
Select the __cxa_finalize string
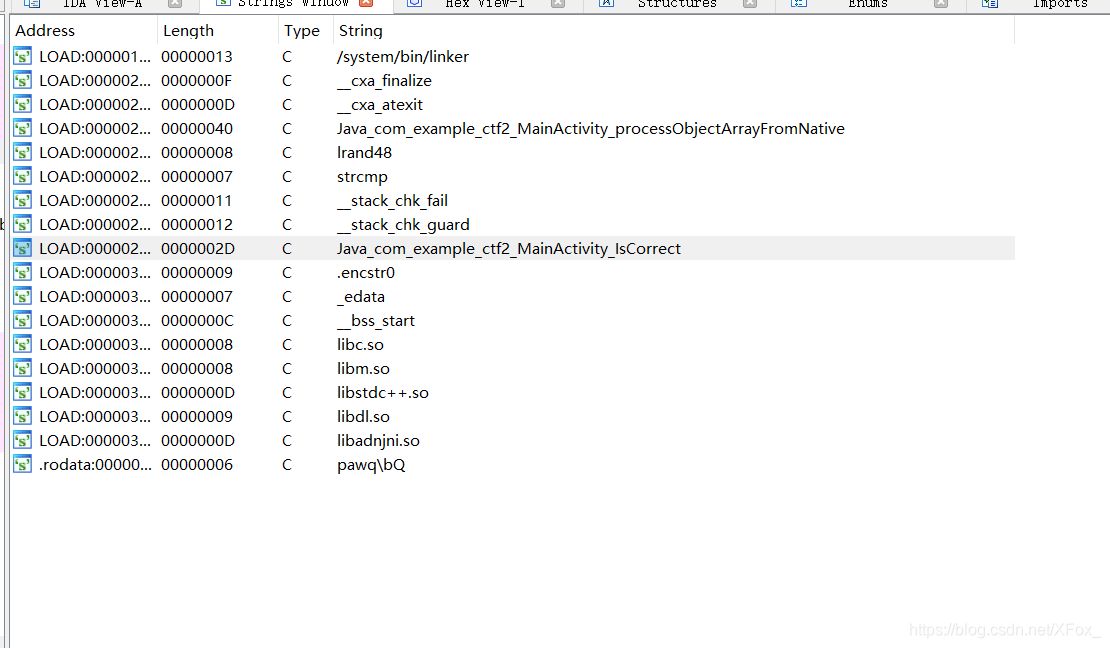384,81
